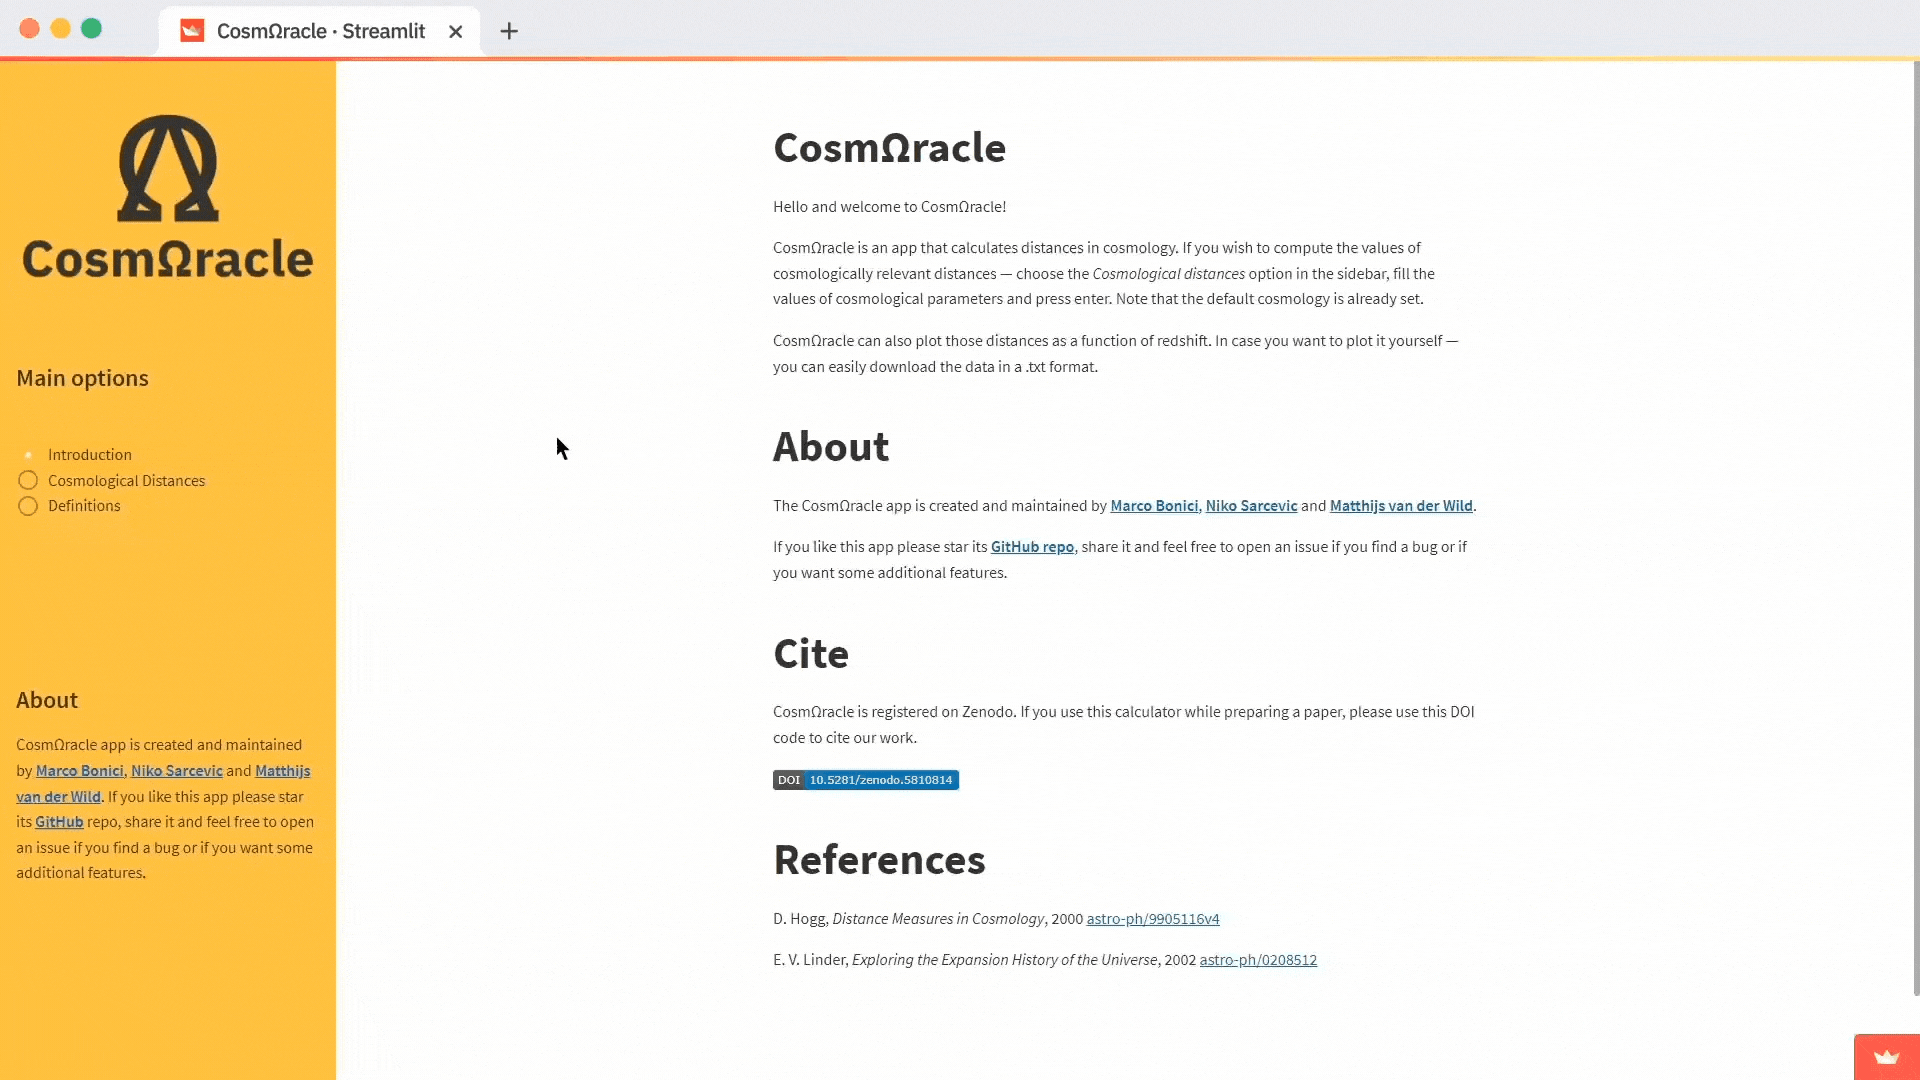The width and height of the screenshot is (1920, 1080).
Task: Click the green macOS fullscreen window button
Action: point(91,29)
